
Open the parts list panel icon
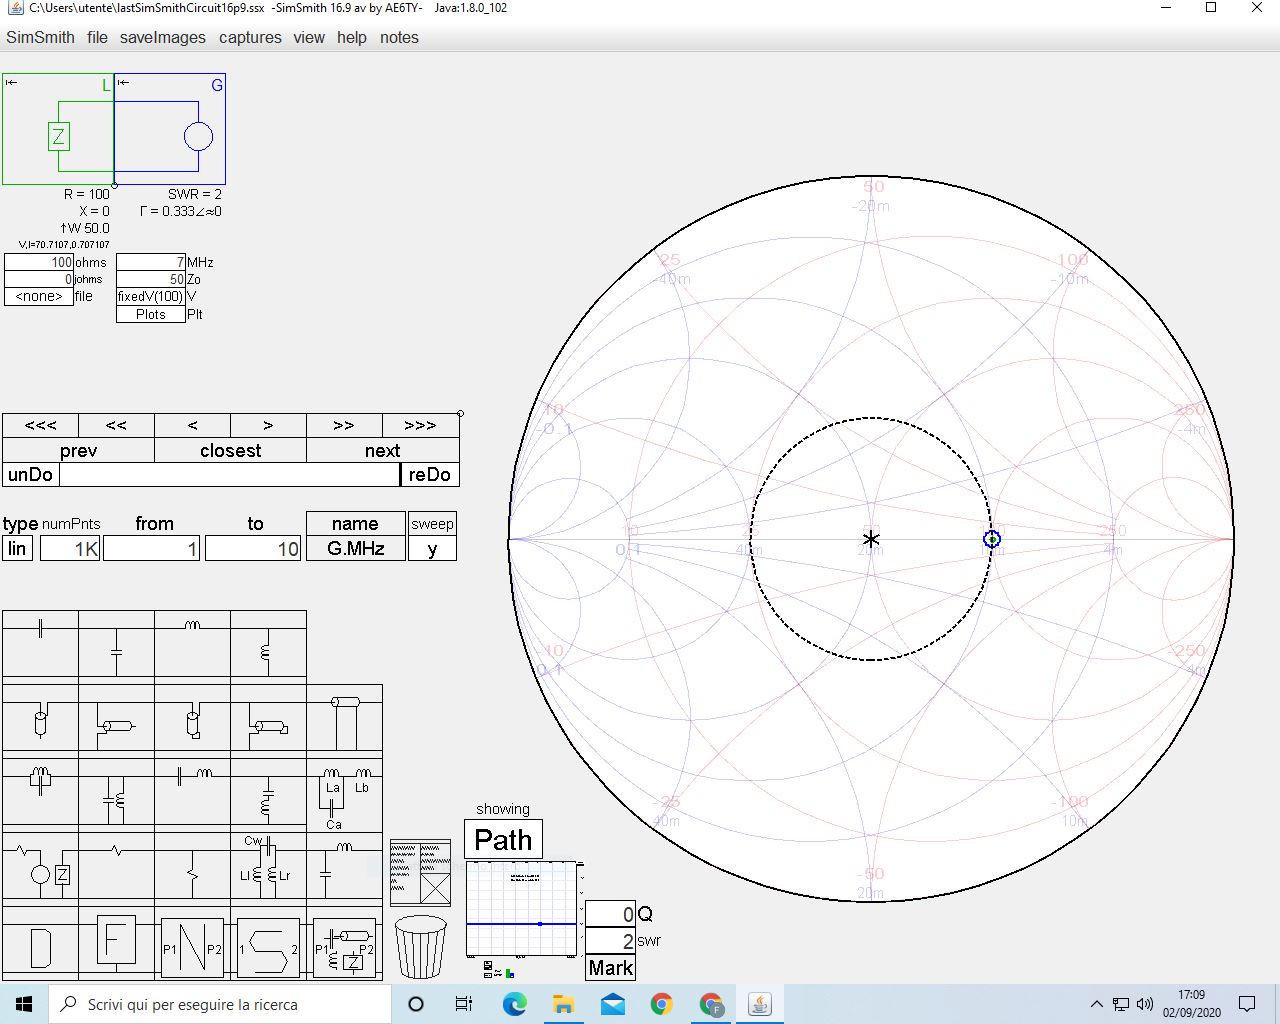pyautogui.click(x=421, y=872)
